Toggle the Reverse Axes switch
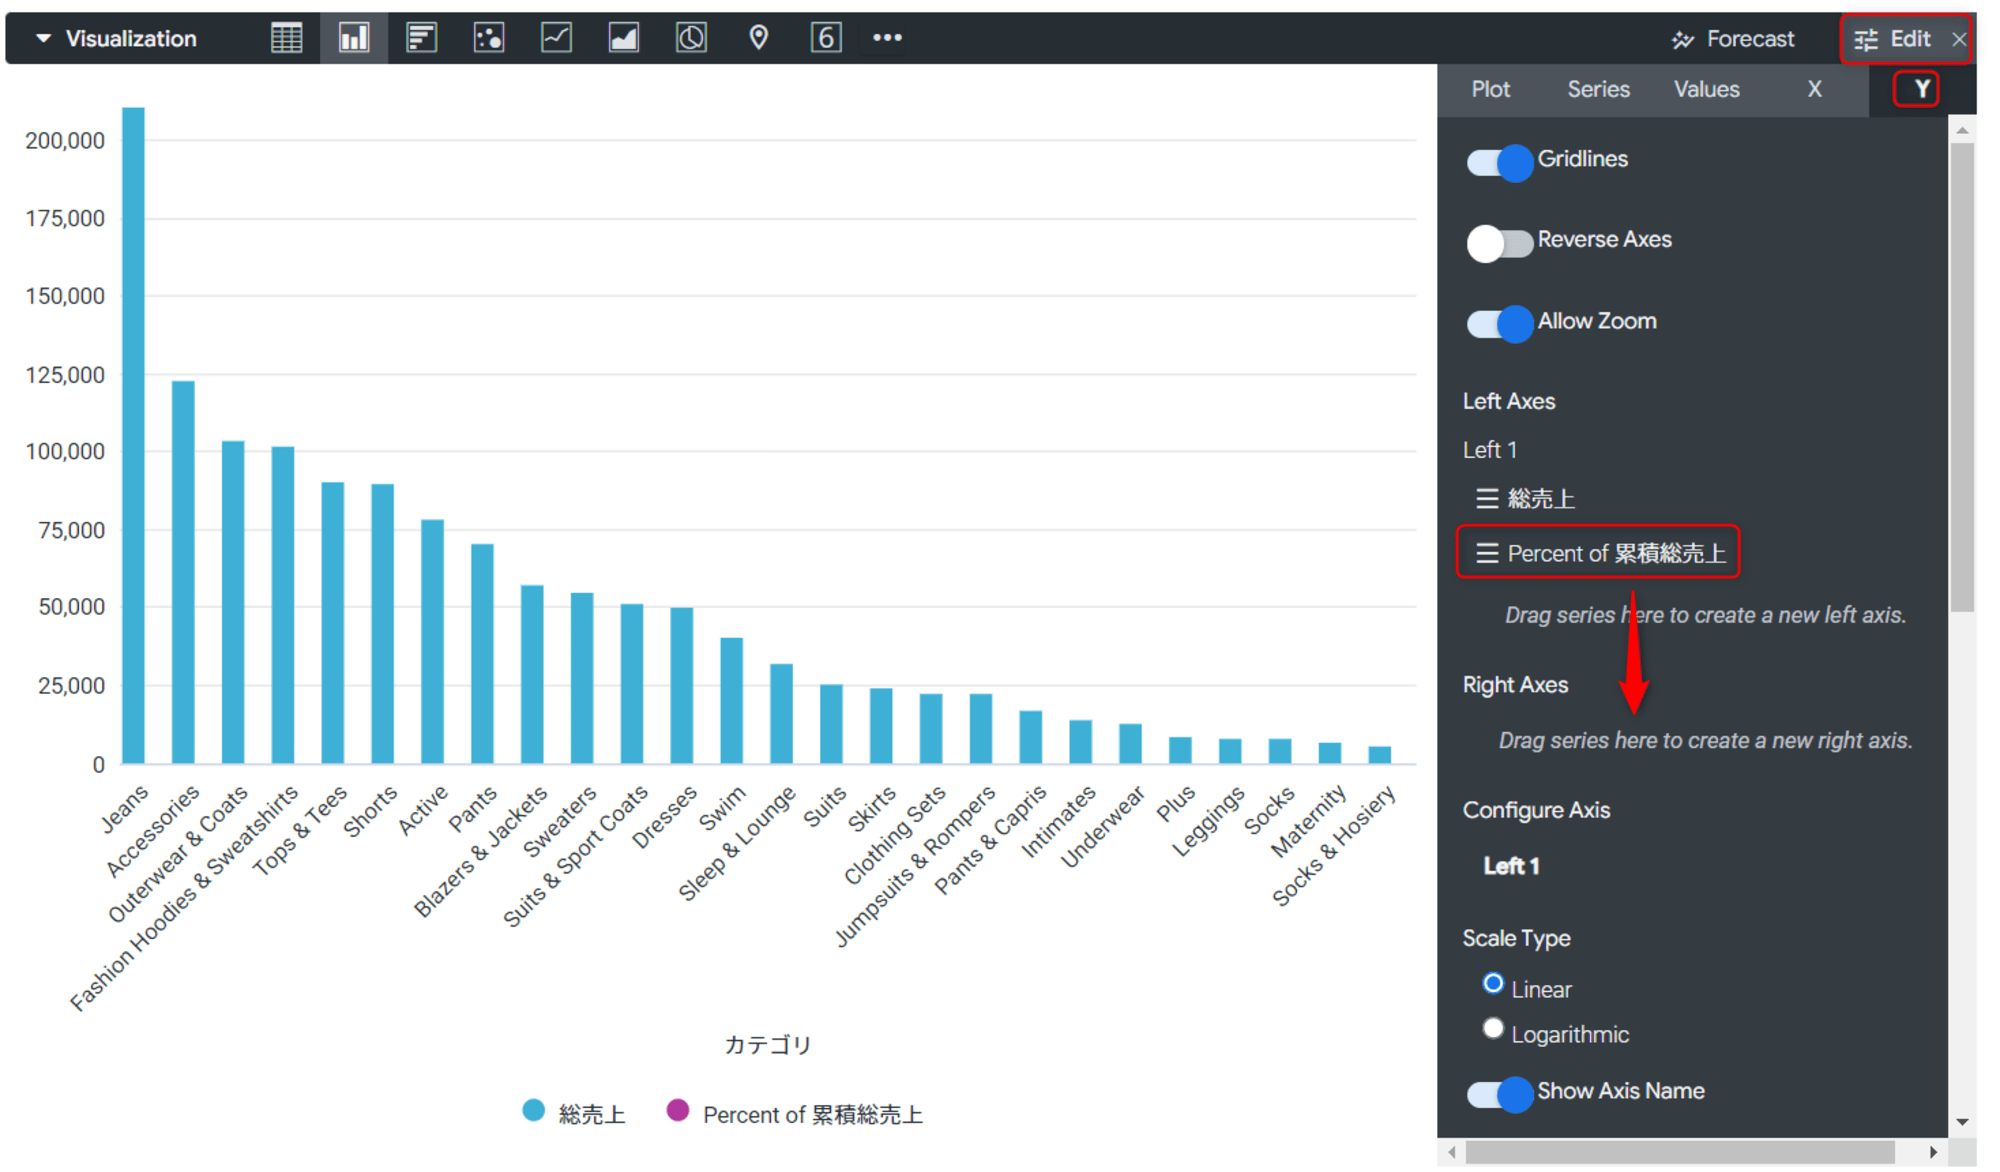2000x1172 pixels. (x=1499, y=243)
